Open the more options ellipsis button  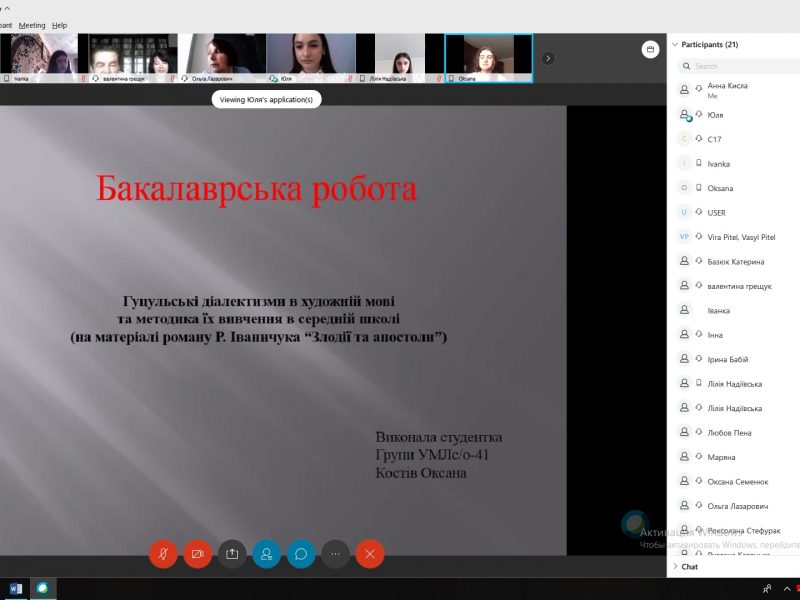(x=336, y=553)
